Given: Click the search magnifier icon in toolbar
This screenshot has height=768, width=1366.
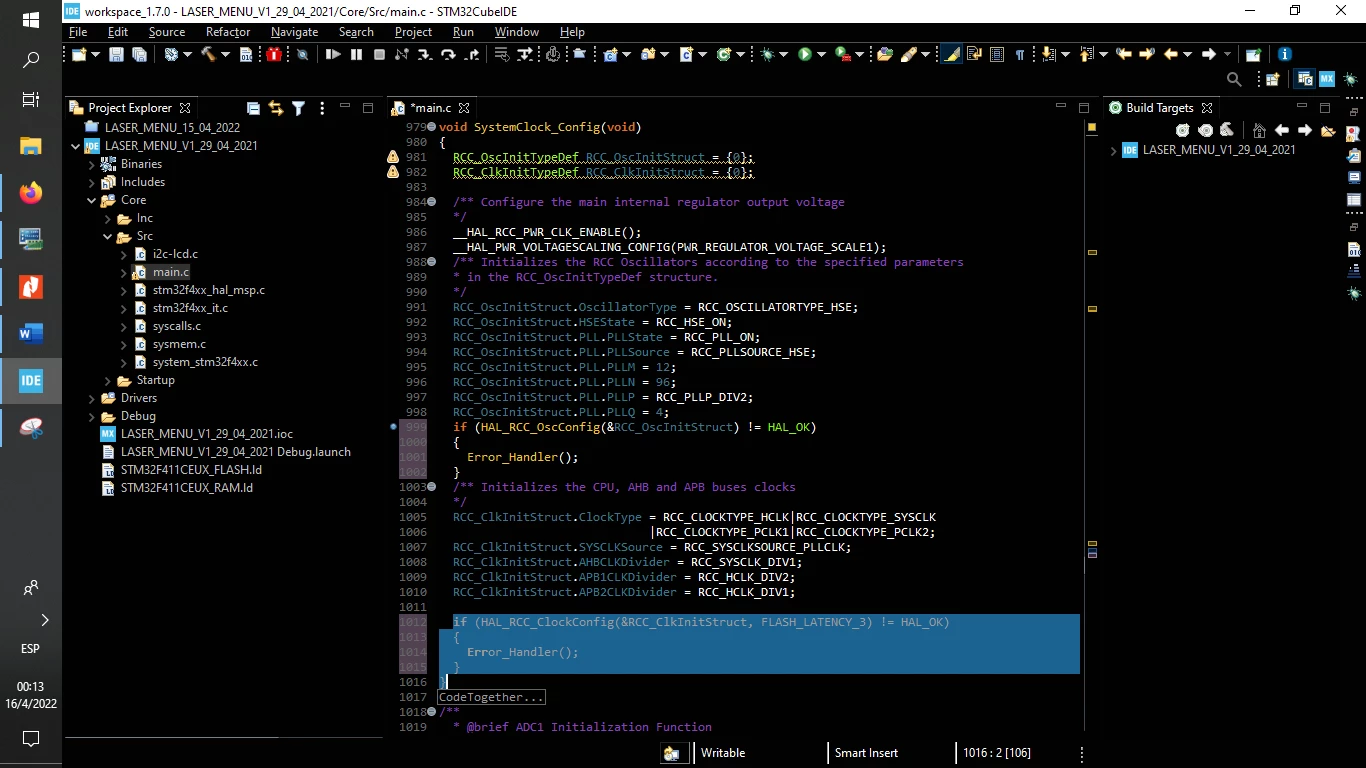Looking at the screenshot, I should point(1234,79).
